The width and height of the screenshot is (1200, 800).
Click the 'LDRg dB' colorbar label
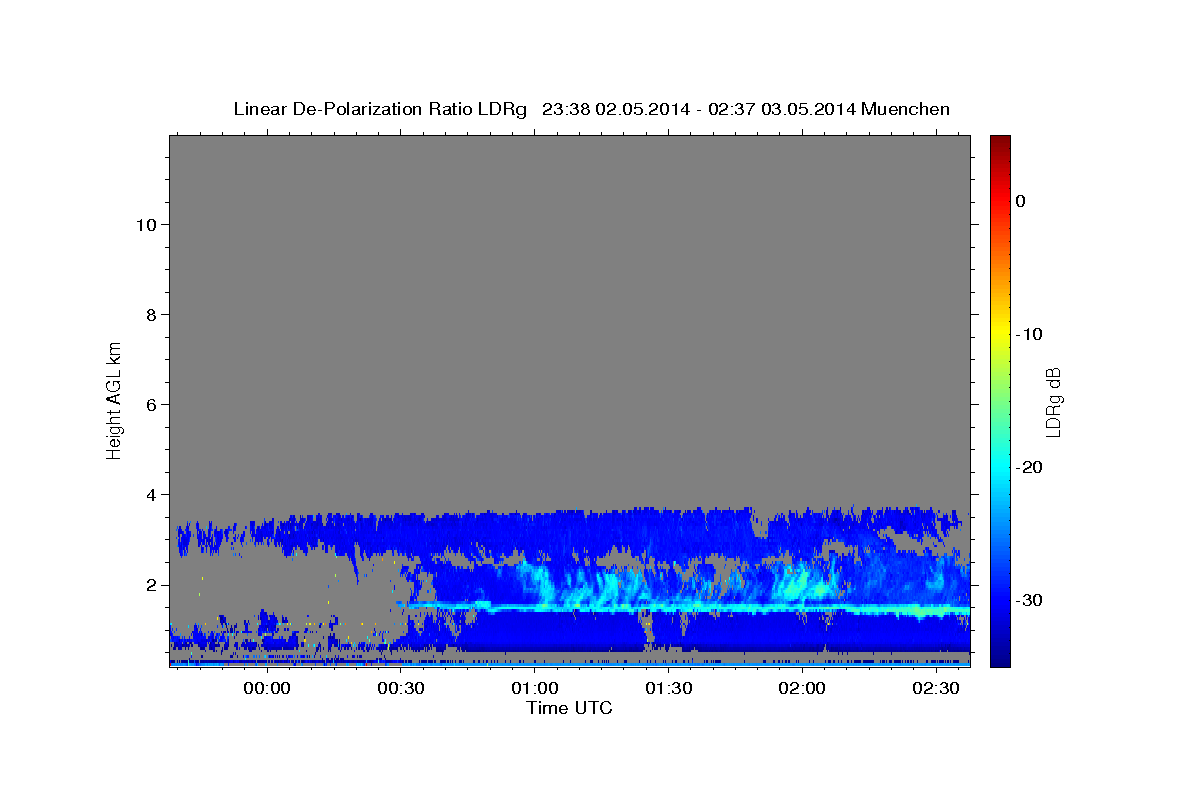tap(1053, 401)
